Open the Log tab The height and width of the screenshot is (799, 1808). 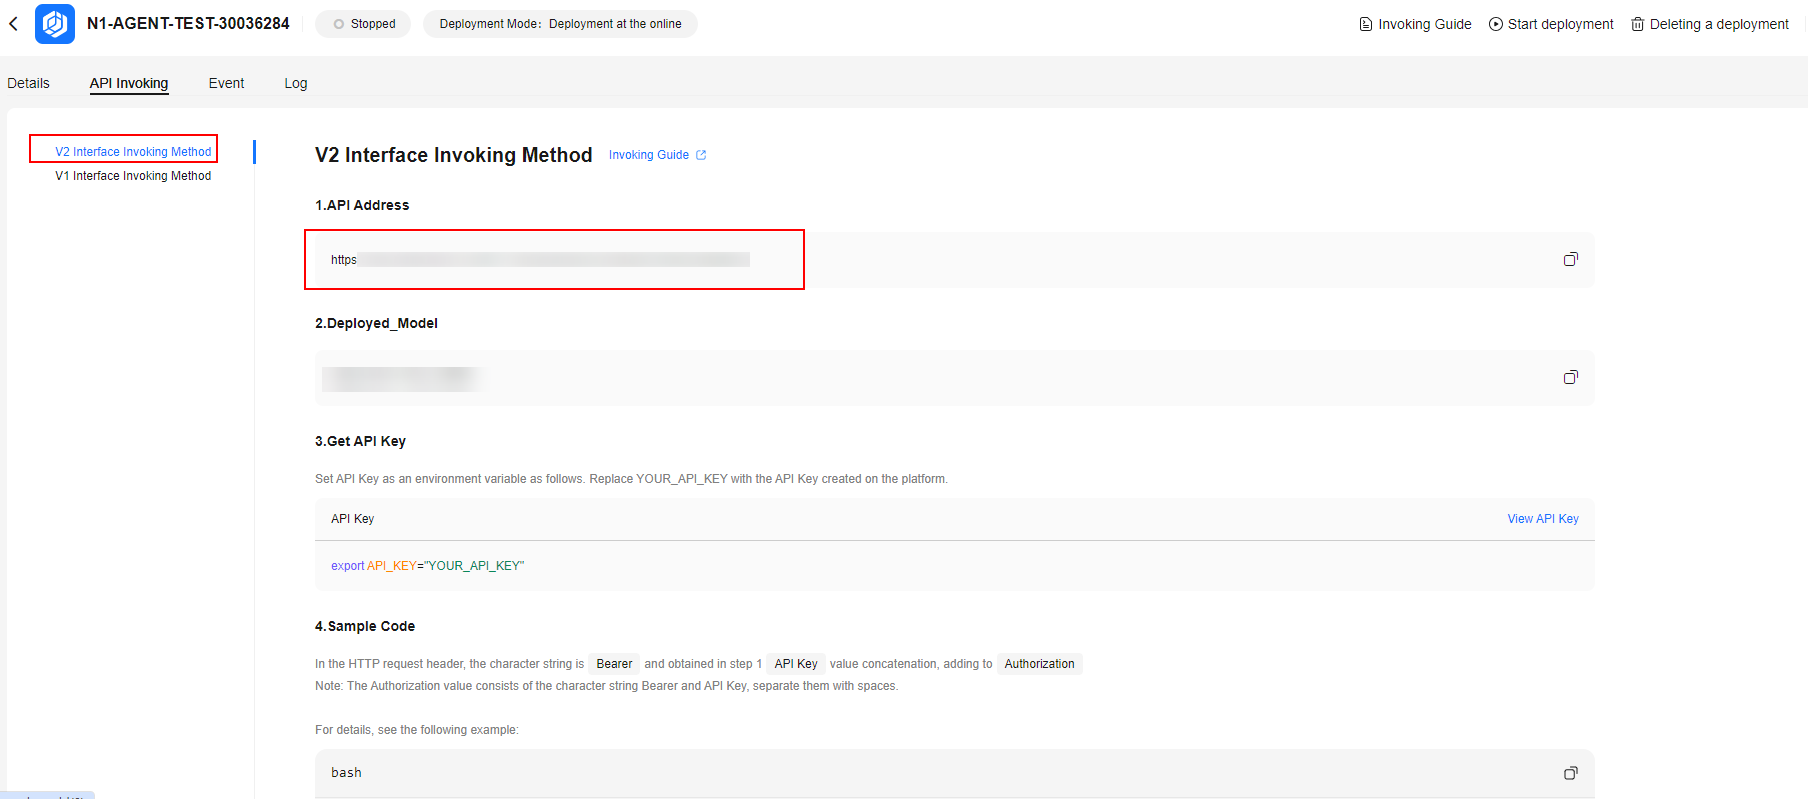(295, 83)
